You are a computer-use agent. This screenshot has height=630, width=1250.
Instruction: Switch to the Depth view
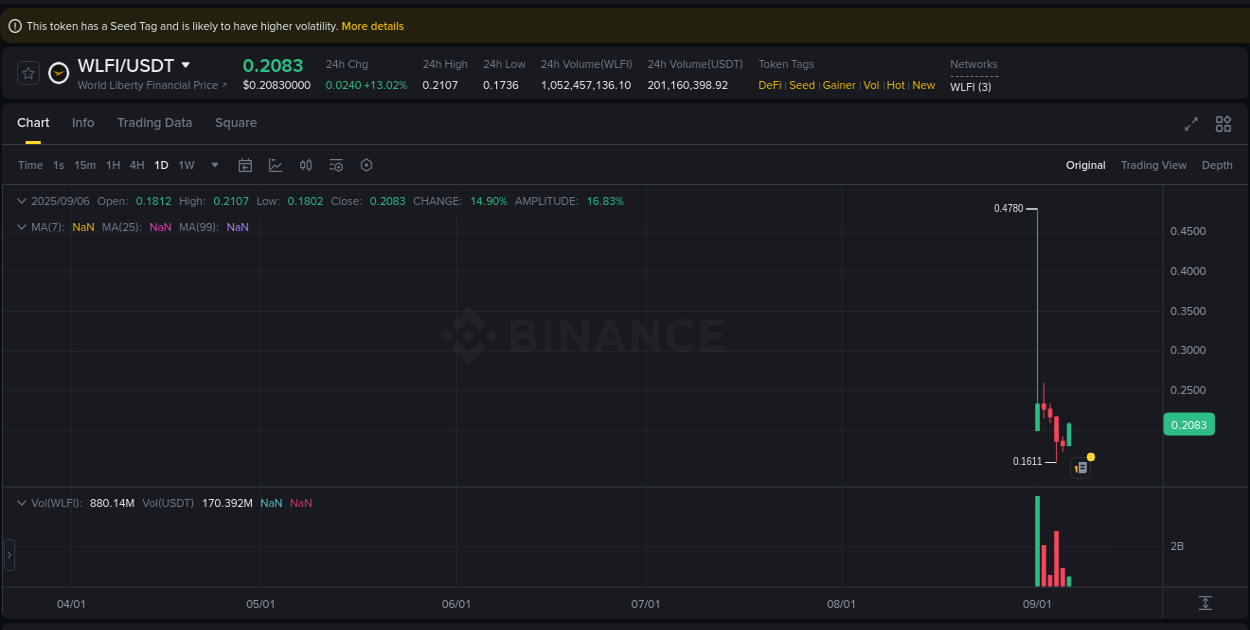pyautogui.click(x=1217, y=165)
